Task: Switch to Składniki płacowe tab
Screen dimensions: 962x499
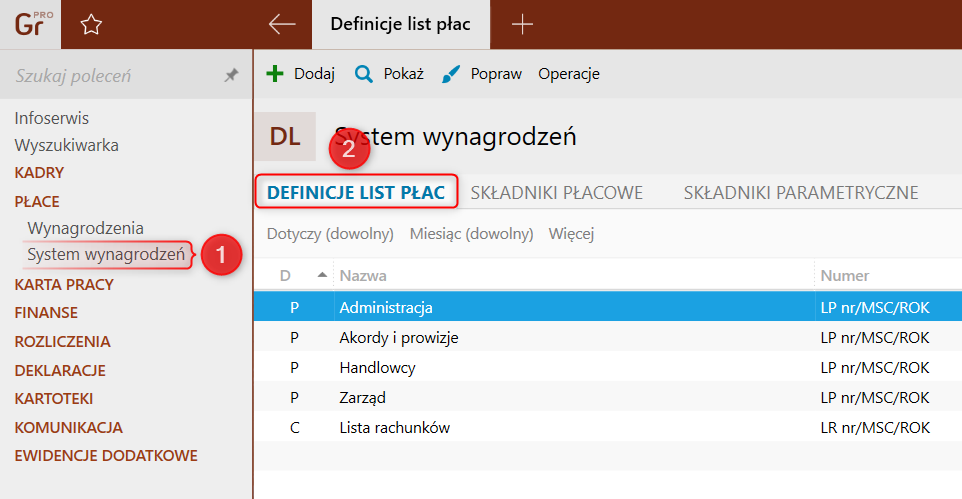Action: coord(556,192)
